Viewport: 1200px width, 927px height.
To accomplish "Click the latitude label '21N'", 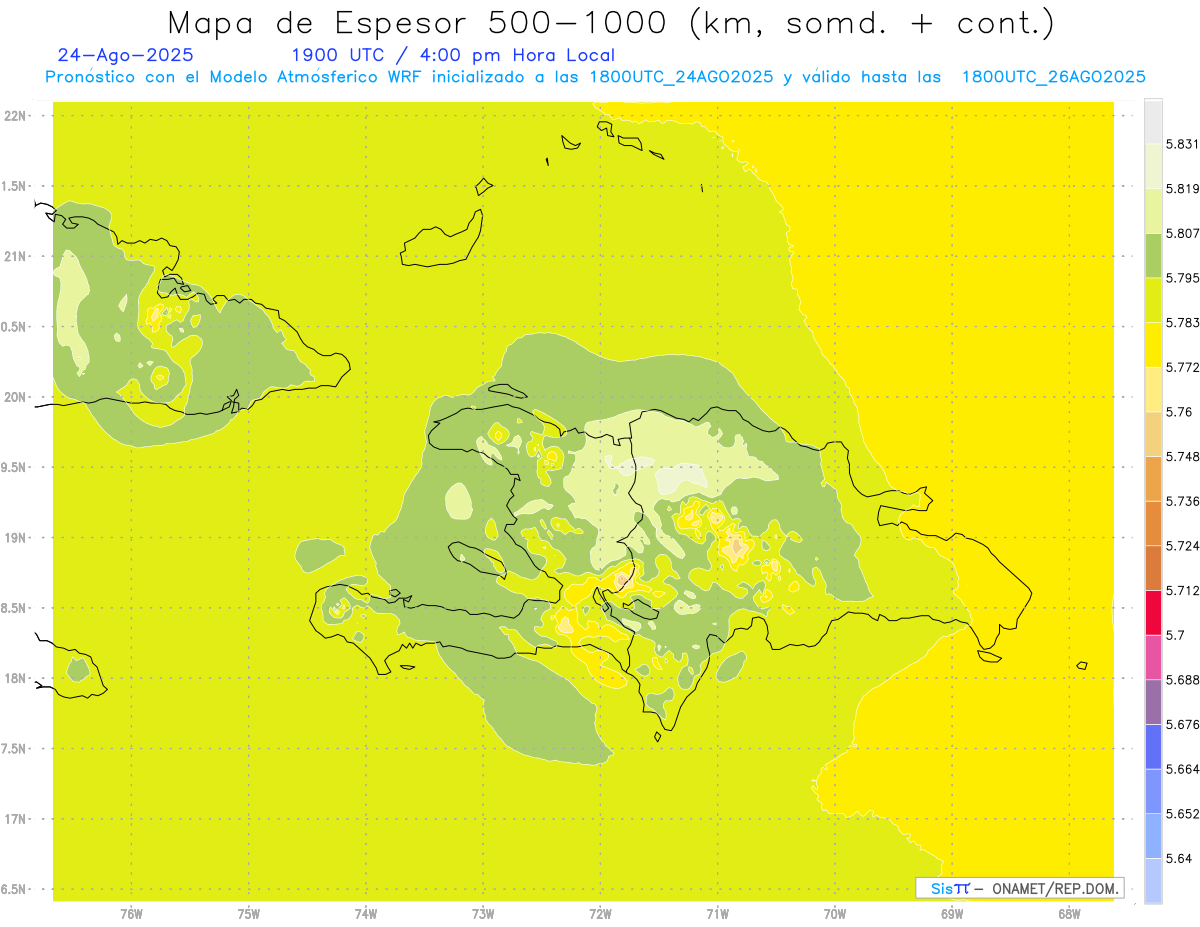I will pyautogui.click(x=15, y=257).
